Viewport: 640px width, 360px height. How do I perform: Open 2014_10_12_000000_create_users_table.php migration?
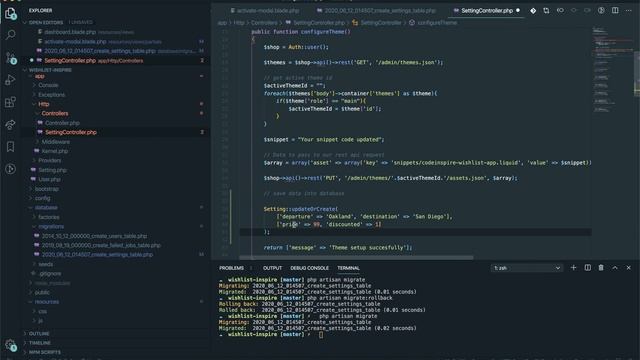coord(94,236)
